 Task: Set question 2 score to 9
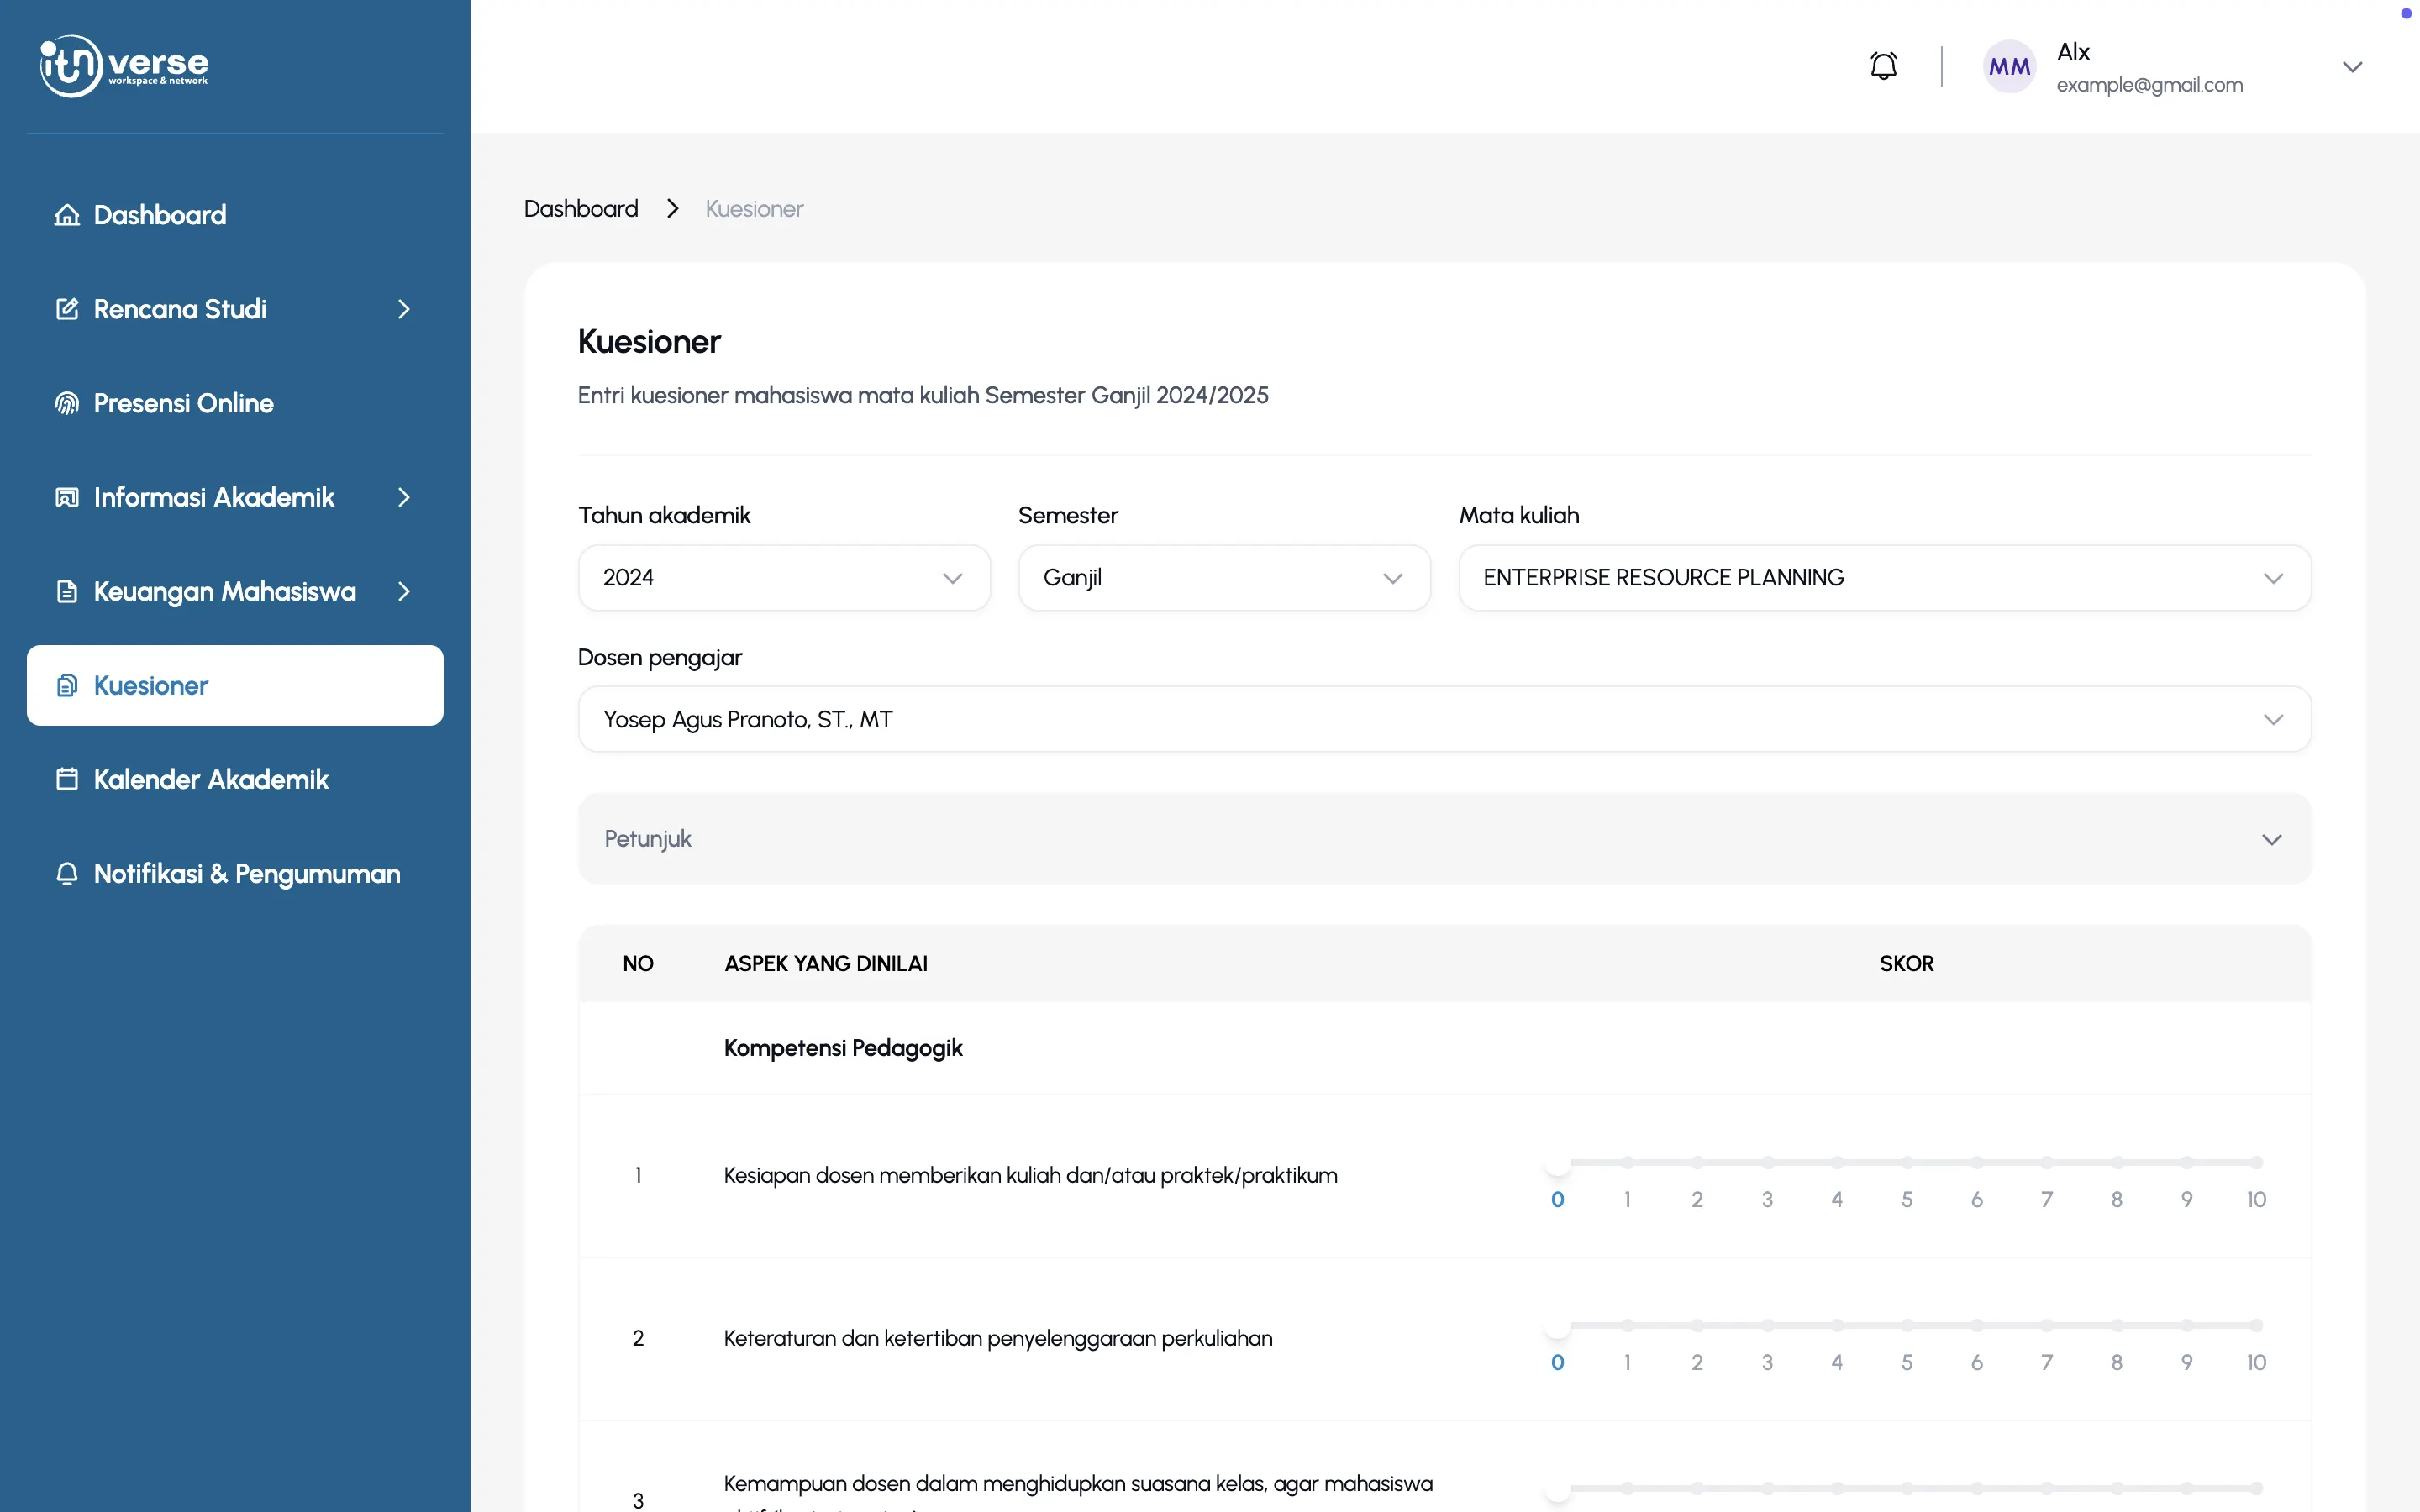point(2187,1325)
